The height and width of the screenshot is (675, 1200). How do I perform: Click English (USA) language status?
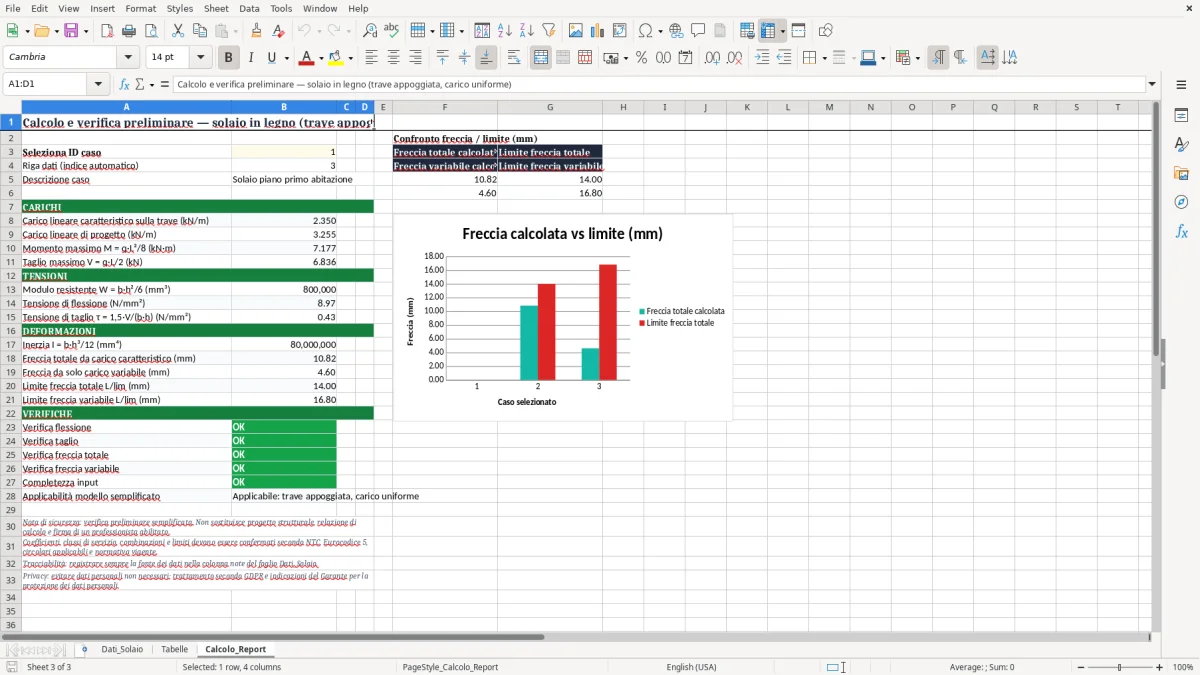coord(691,667)
